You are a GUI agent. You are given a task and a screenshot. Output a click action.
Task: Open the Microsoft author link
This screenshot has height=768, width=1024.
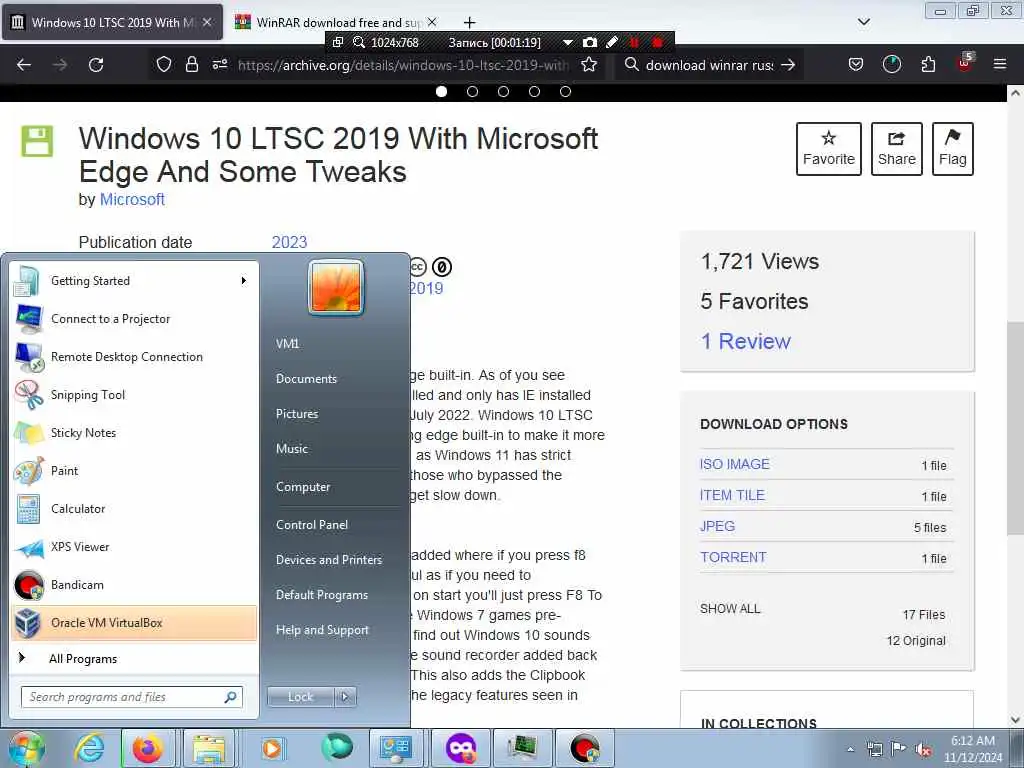point(132,199)
